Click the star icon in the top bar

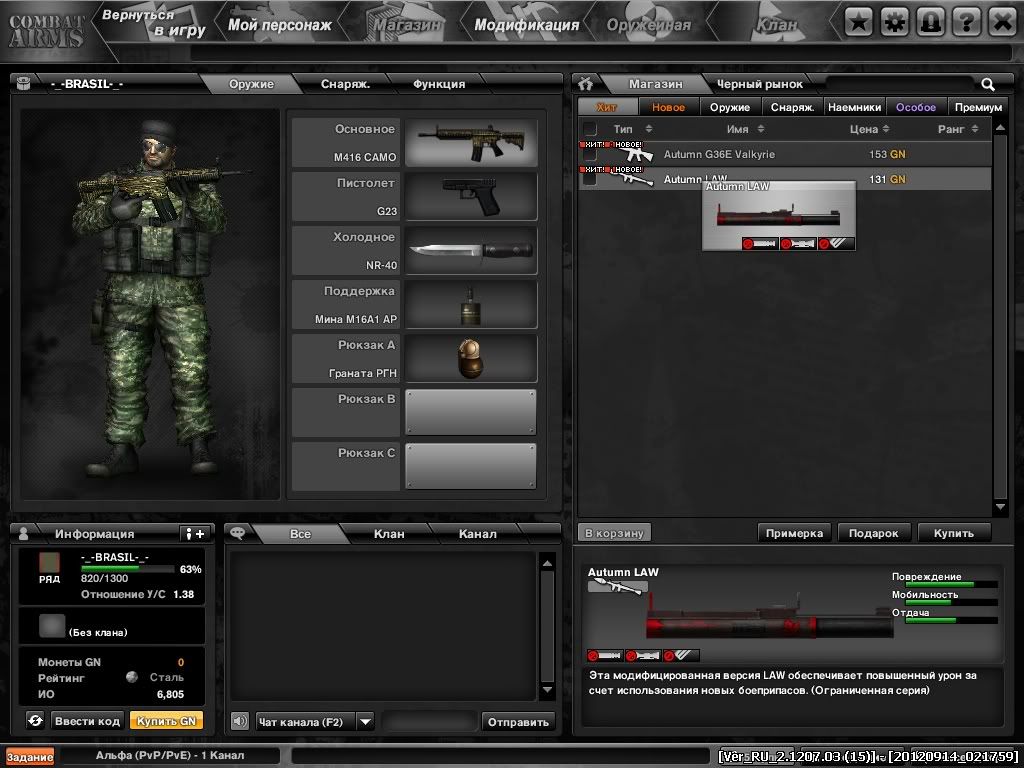click(x=857, y=20)
